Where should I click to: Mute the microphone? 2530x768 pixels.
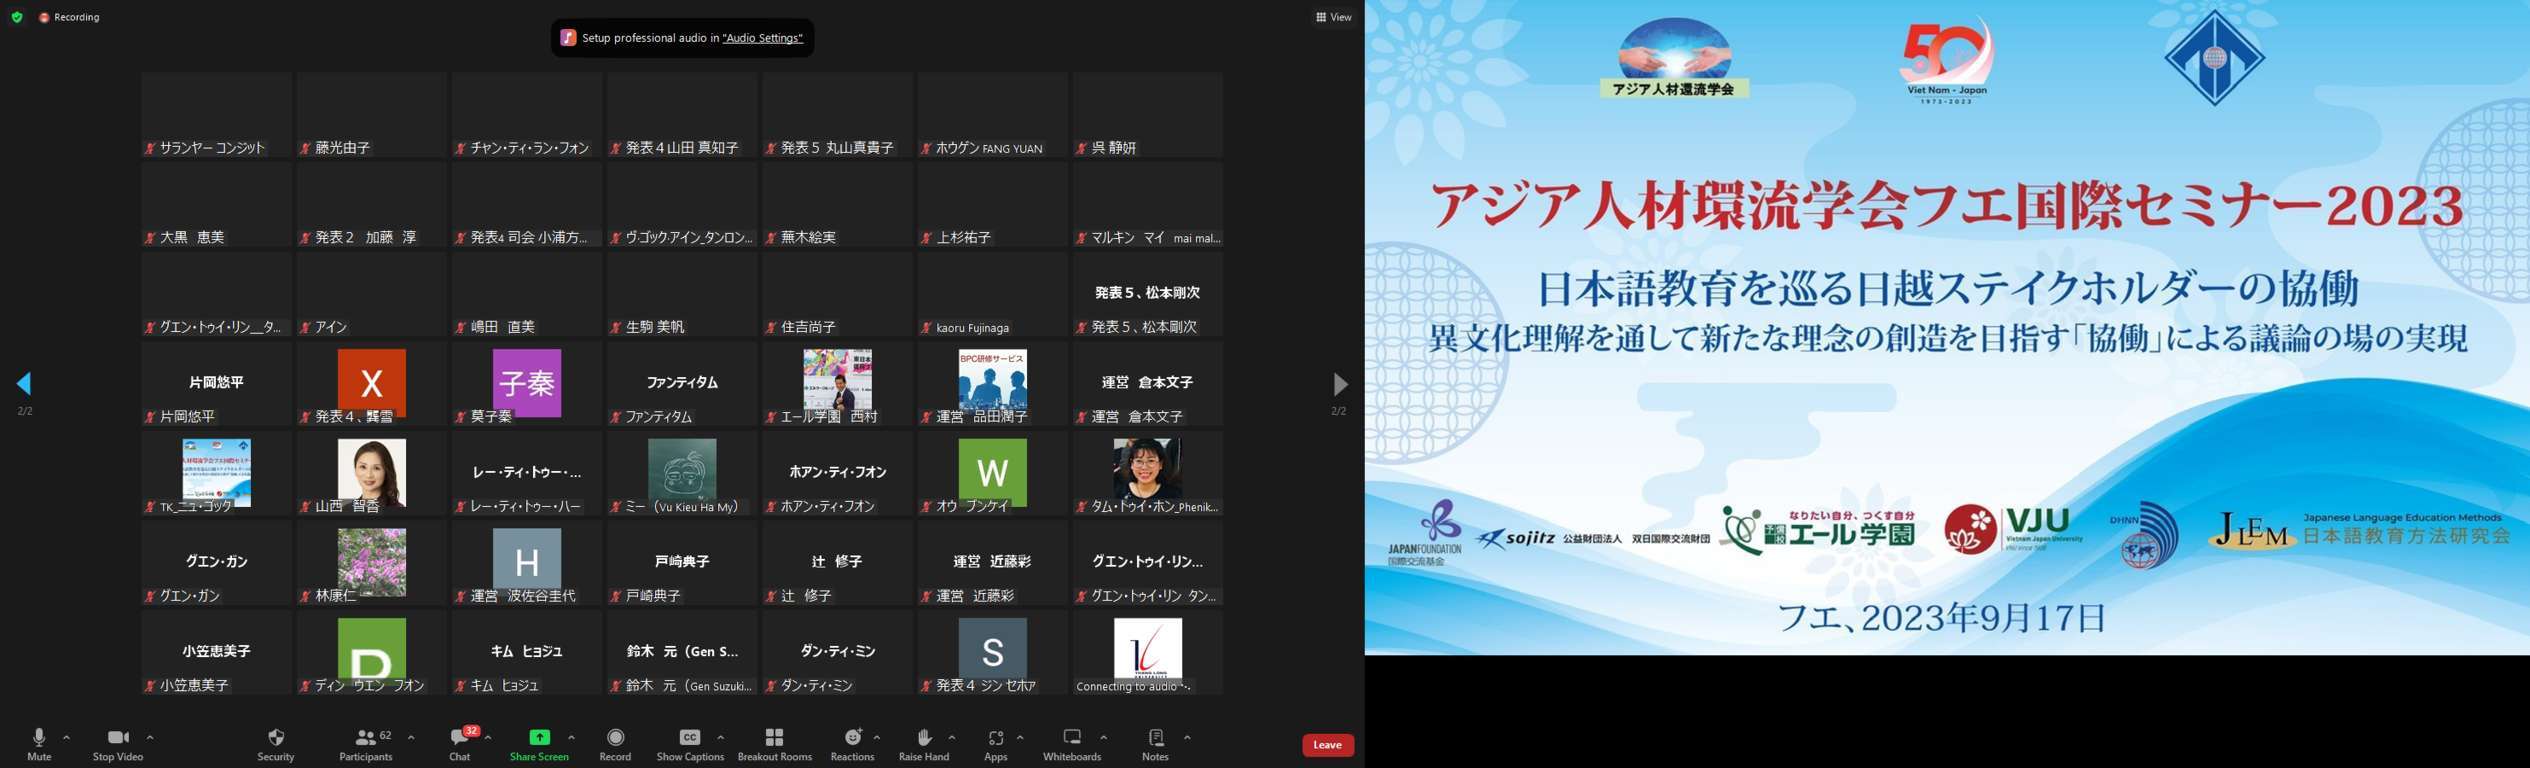pyautogui.click(x=39, y=738)
